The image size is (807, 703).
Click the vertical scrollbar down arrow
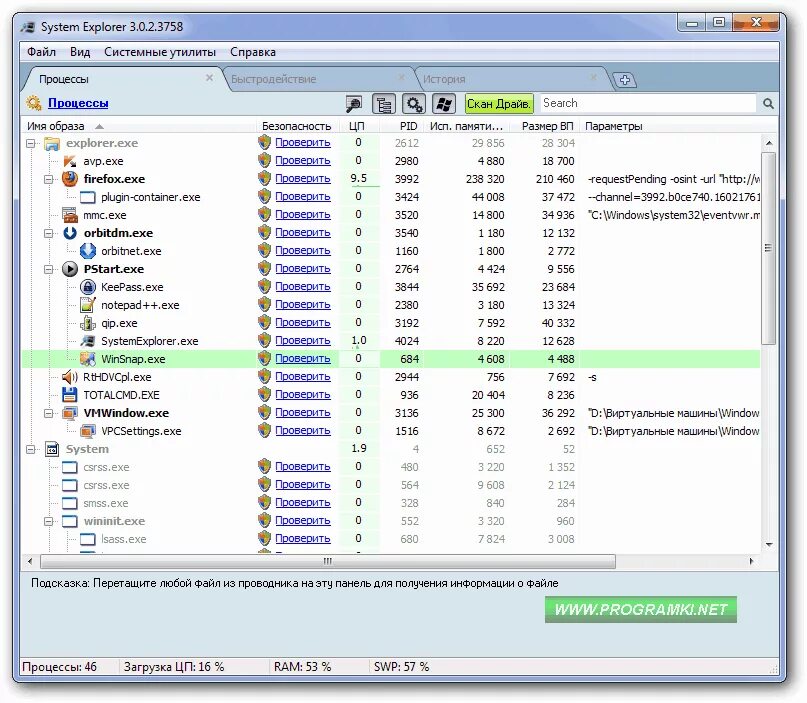coord(769,544)
